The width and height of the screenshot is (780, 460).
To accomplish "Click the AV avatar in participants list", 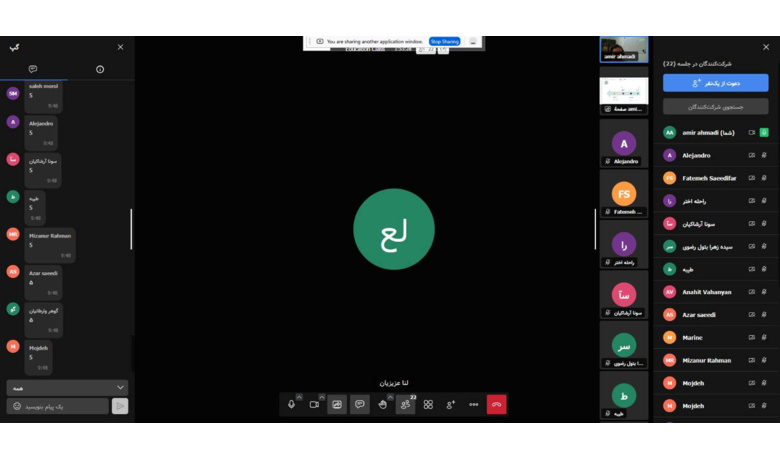I will (x=670, y=292).
